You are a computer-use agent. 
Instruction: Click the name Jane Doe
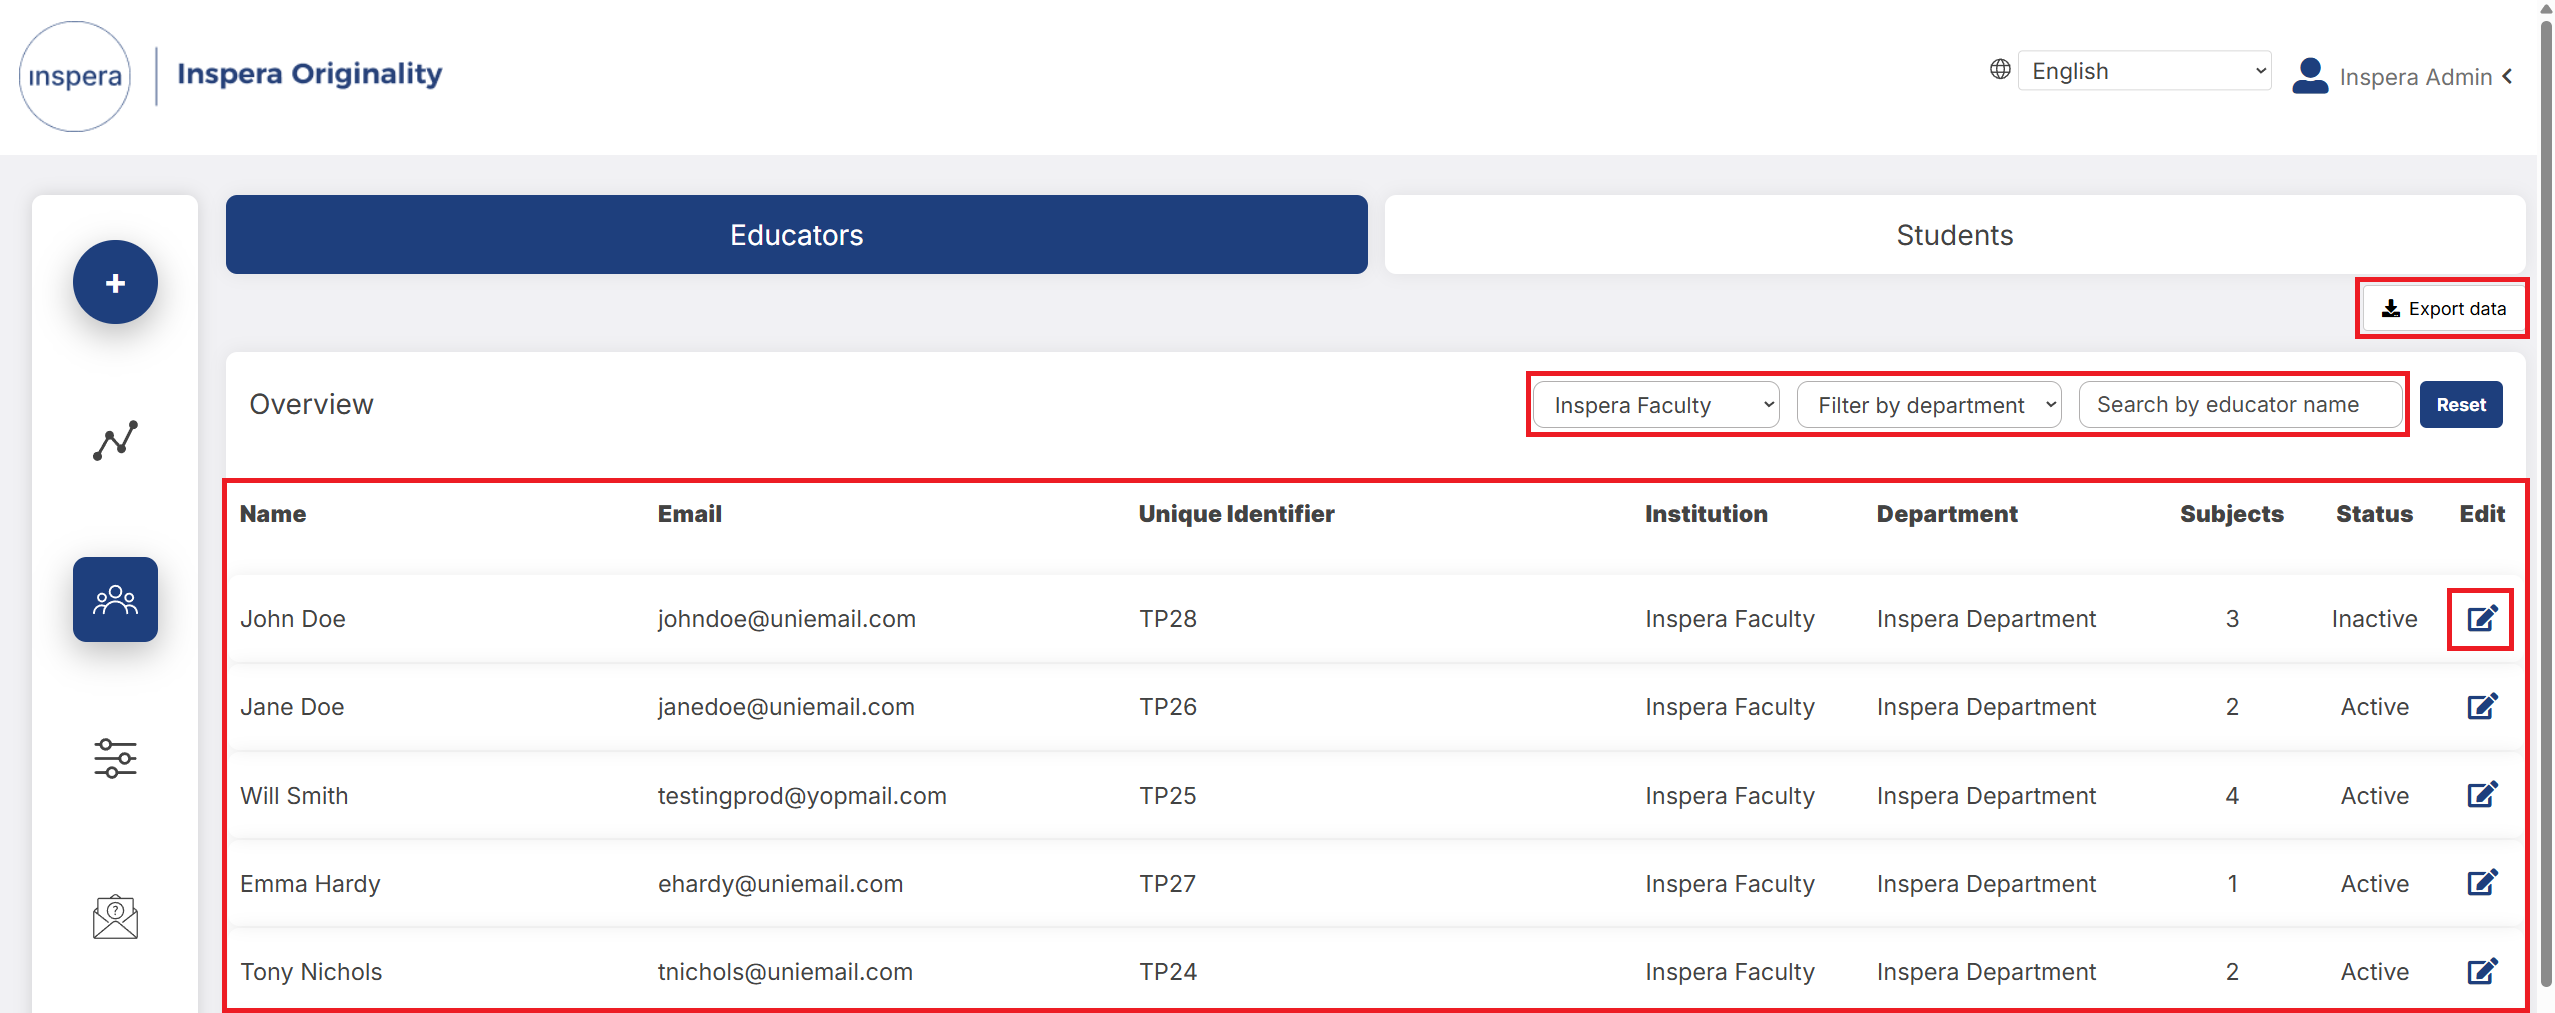(292, 707)
